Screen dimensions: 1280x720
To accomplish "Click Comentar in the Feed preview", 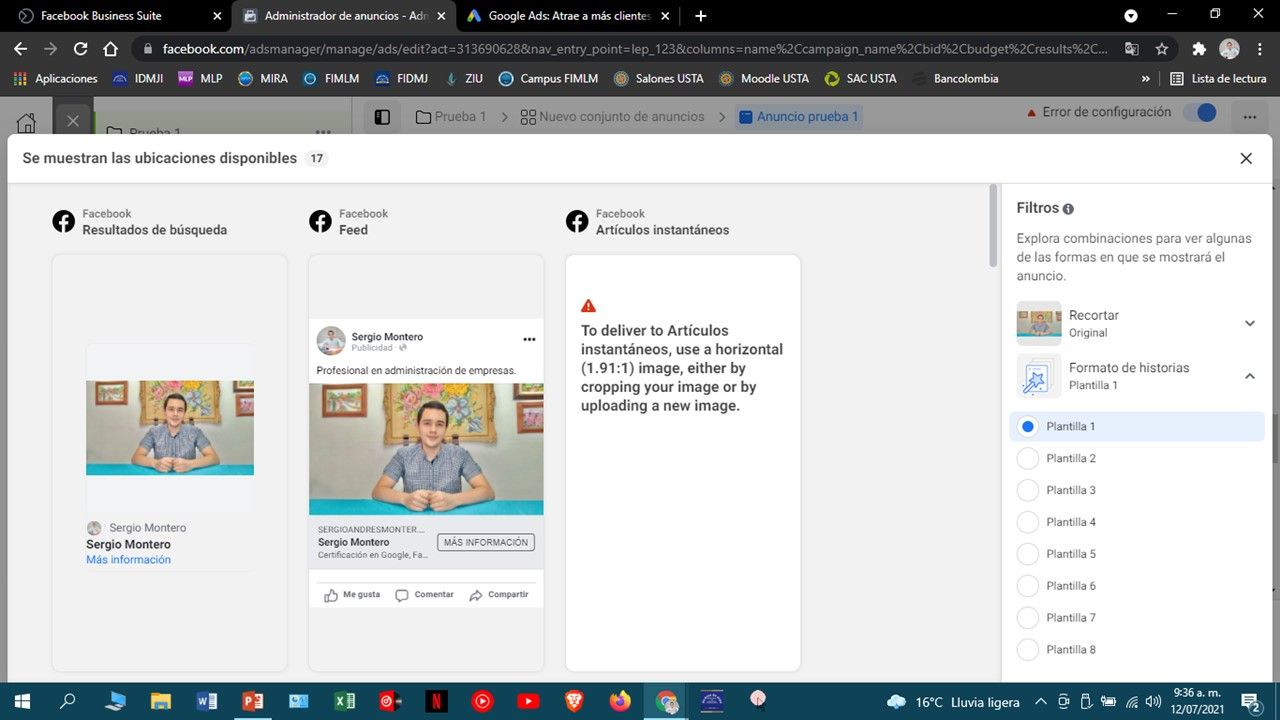I will coord(424,594).
